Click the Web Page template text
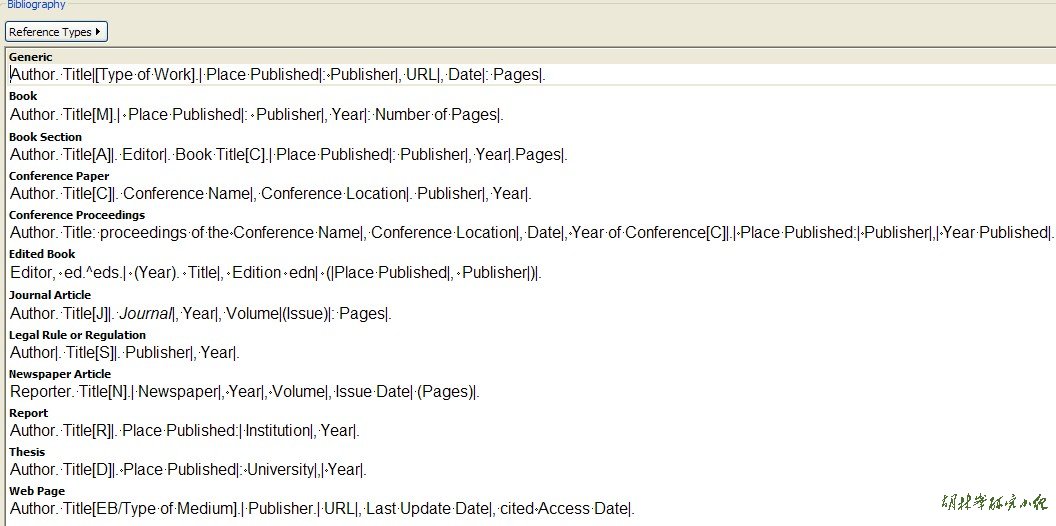The height and width of the screenshot is (526, 1056). [x=322, y=509]
